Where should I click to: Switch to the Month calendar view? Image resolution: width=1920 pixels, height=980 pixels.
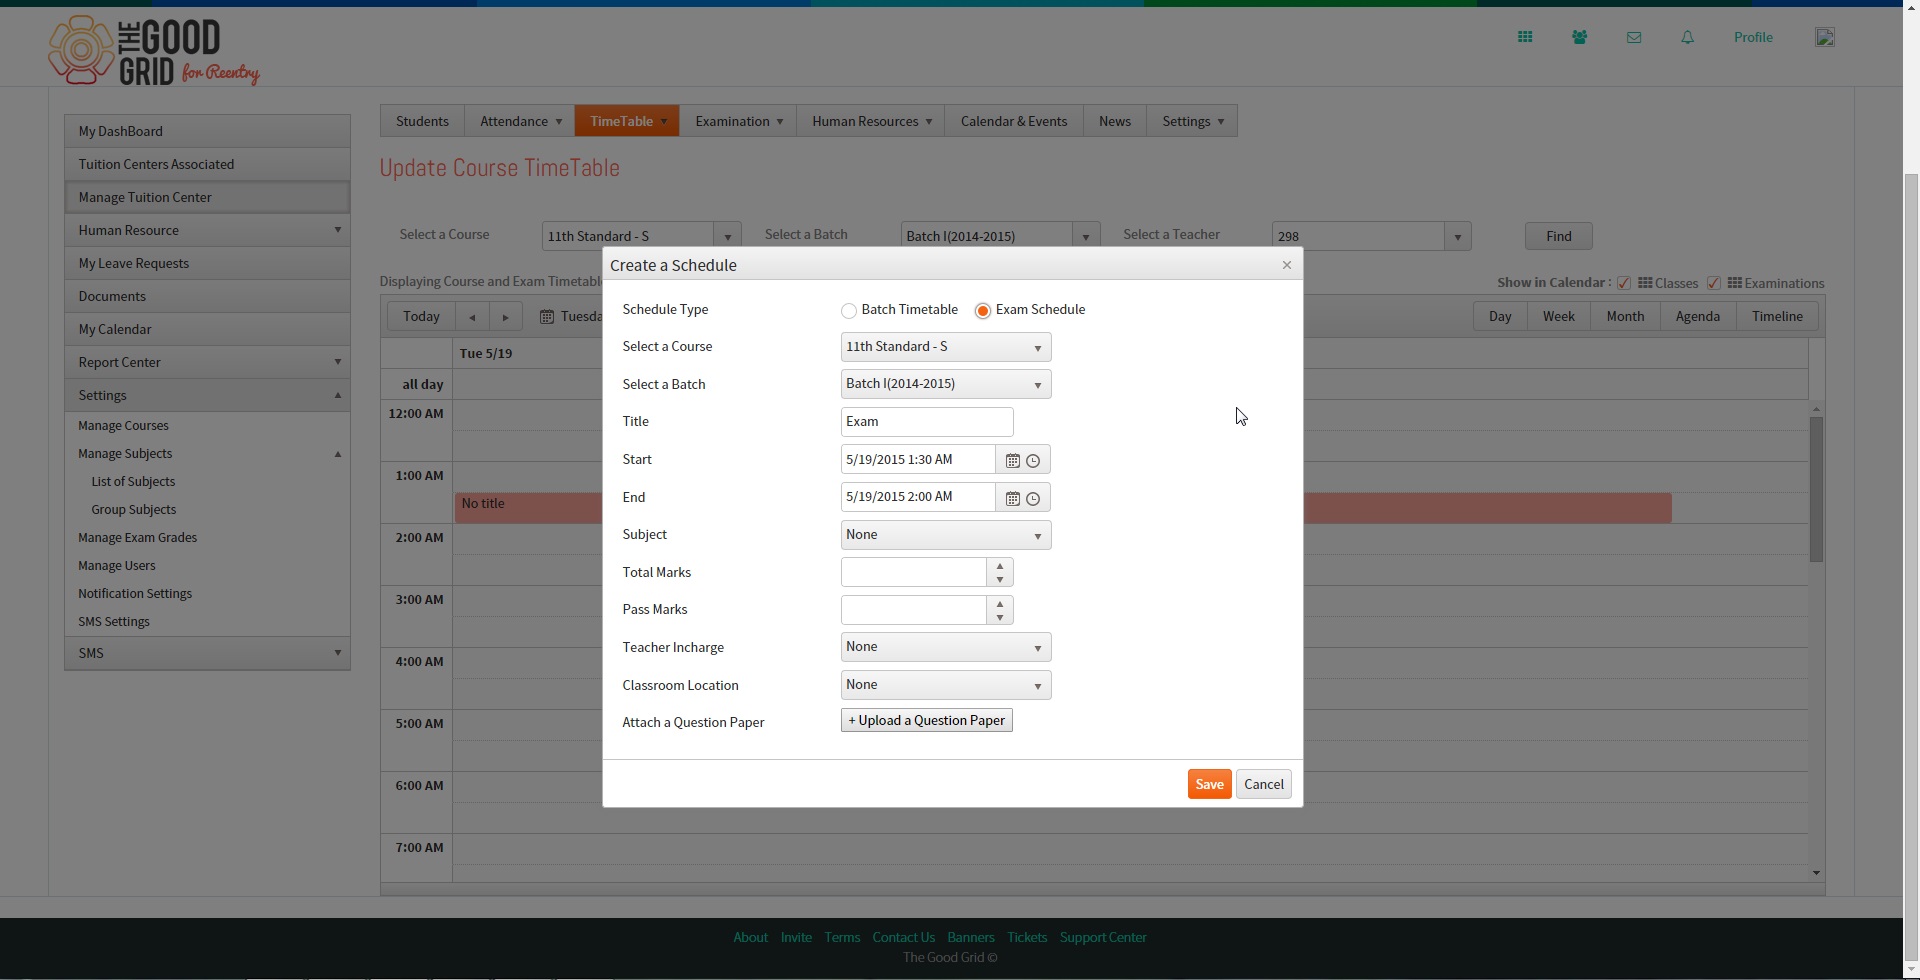click(x=1625, y=316)
